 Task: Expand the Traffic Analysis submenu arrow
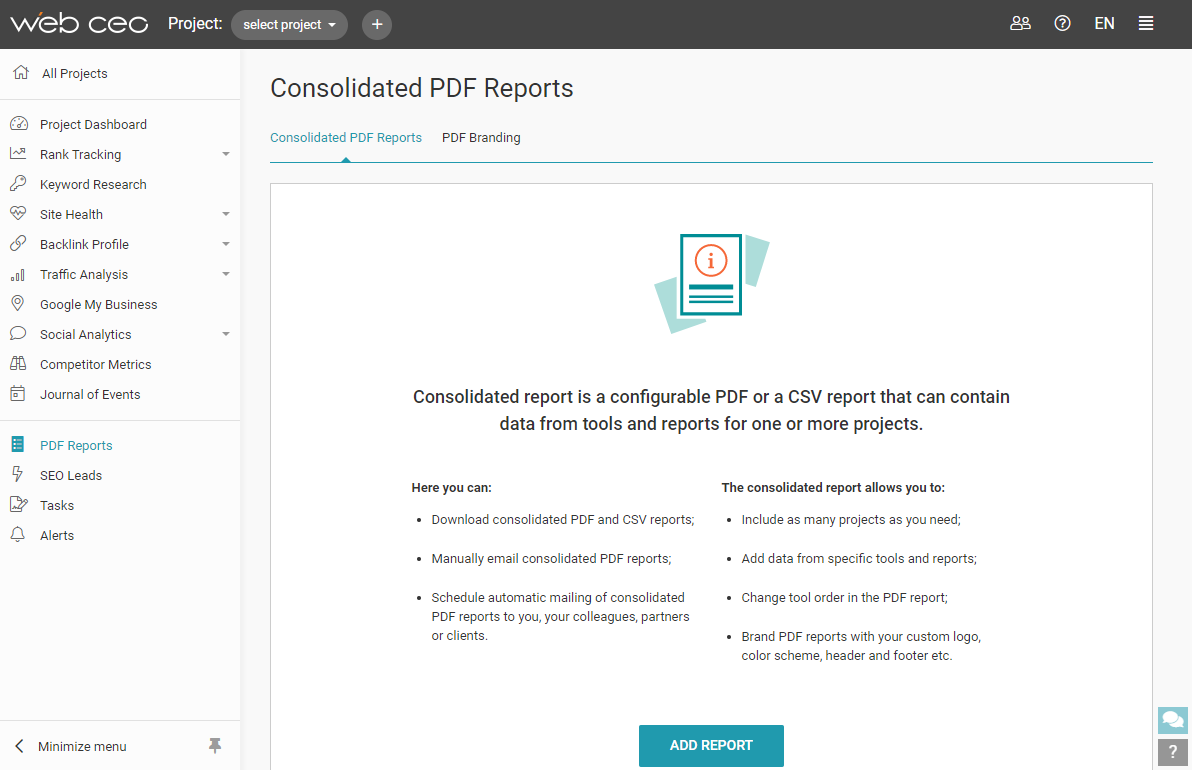click(x=226, y=274)
